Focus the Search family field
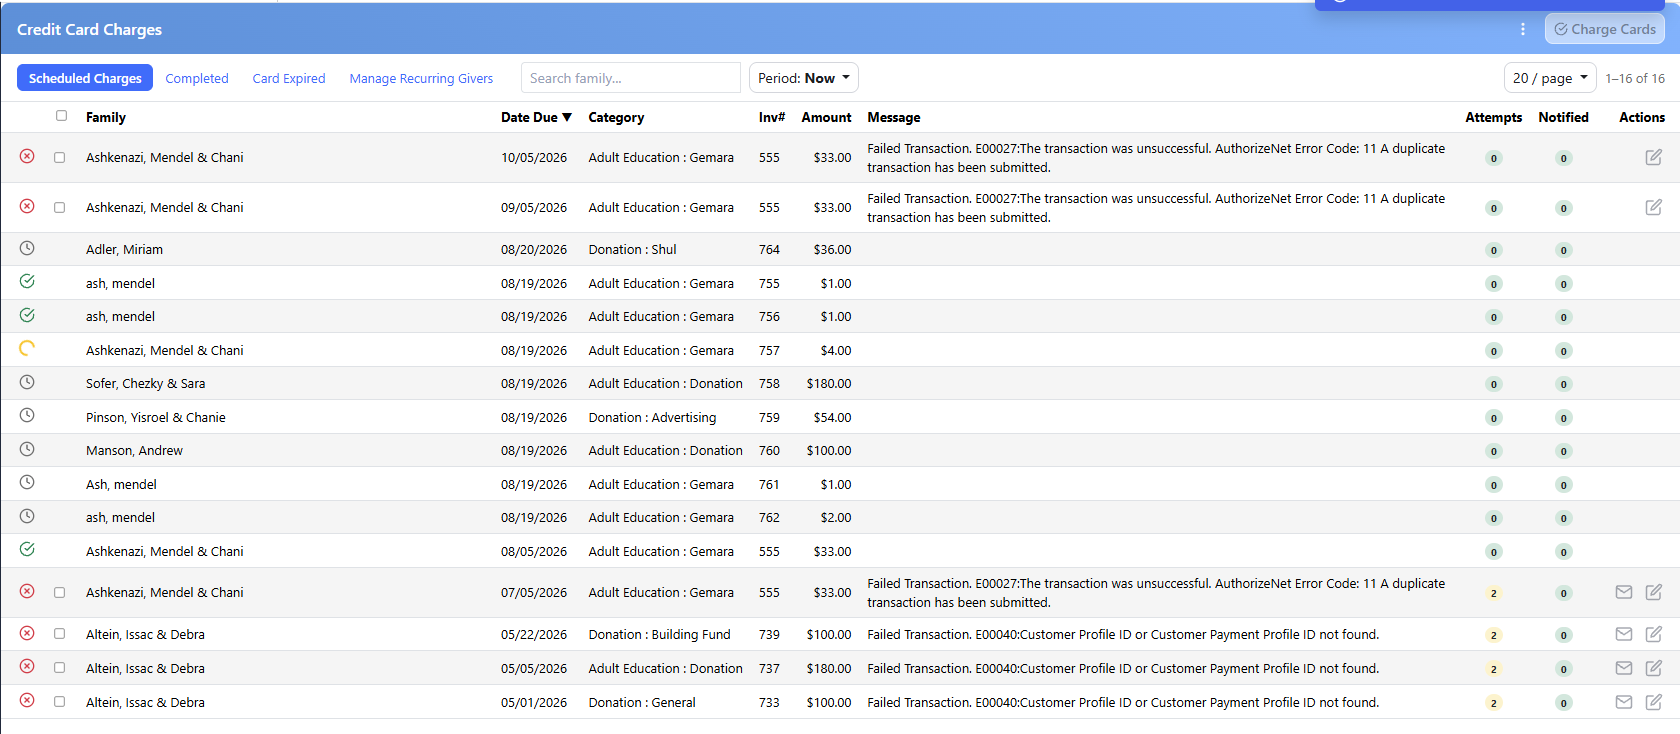Viewport: 1680px width, 734px height. click(x=631, y=78)
